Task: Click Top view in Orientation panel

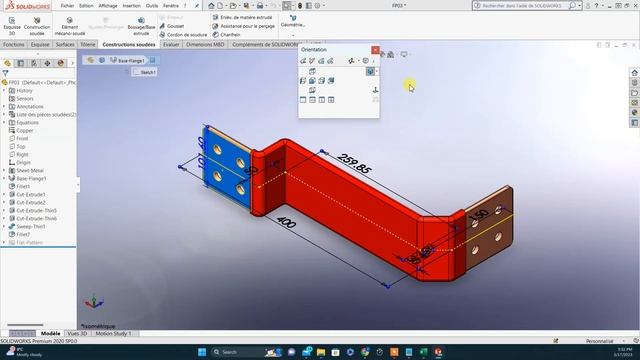Action: point(312,71)
